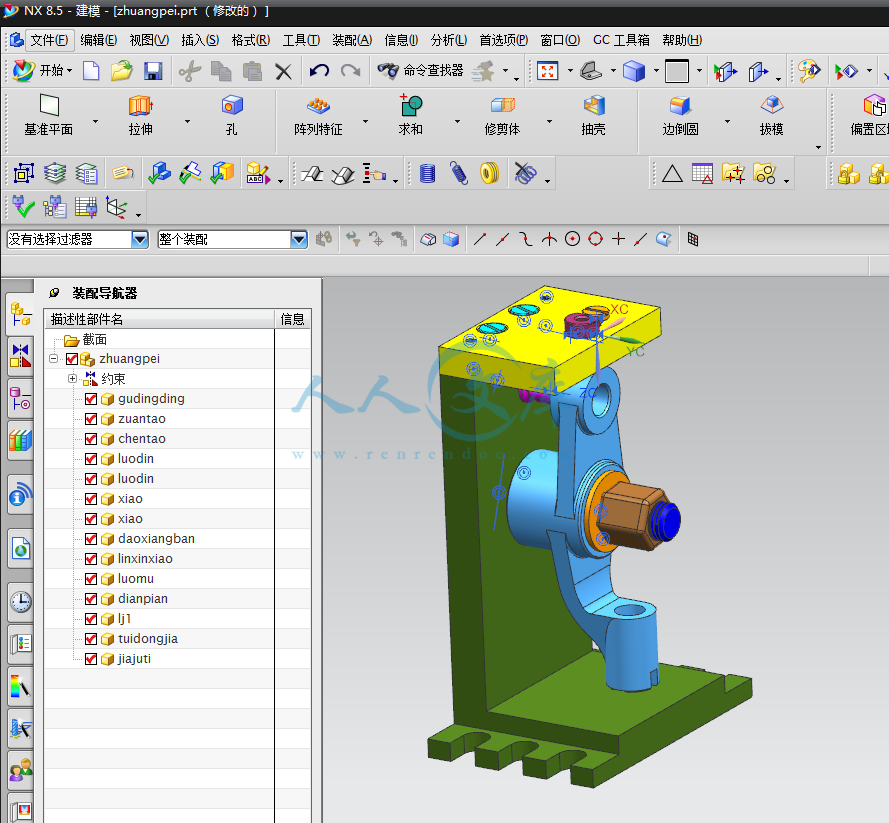Select the 阵列特征 pattern feature tool
889x823 pixels.
(318, 116)
